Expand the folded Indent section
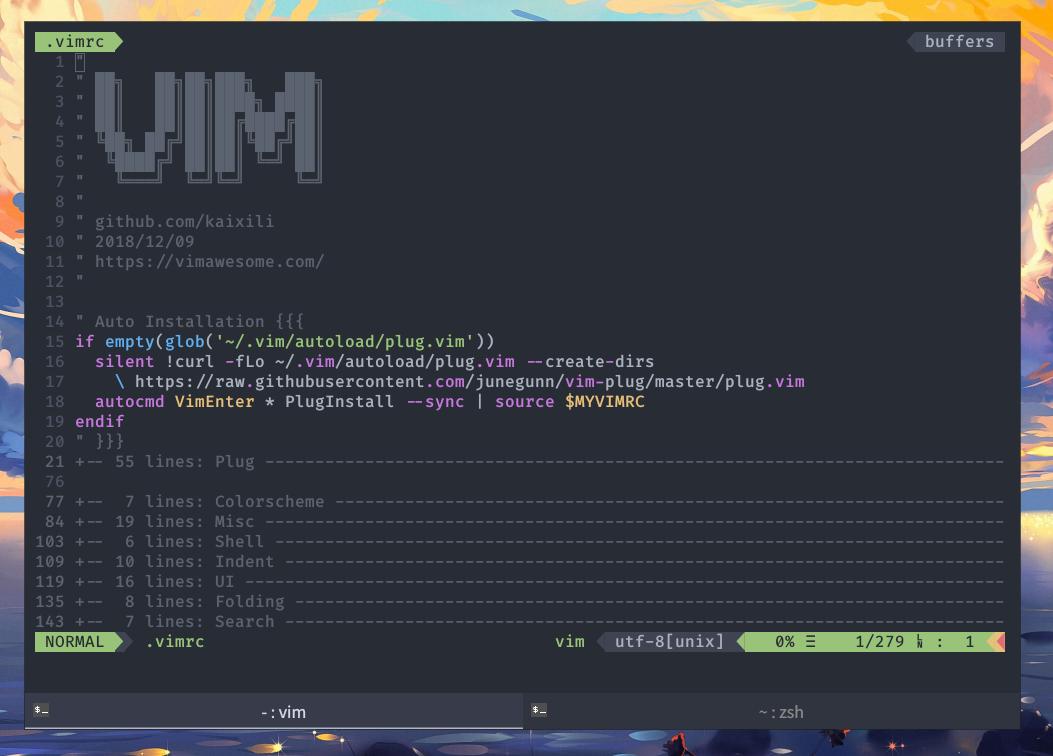Screen dimensions: 1053x756 tap(539, 562)
